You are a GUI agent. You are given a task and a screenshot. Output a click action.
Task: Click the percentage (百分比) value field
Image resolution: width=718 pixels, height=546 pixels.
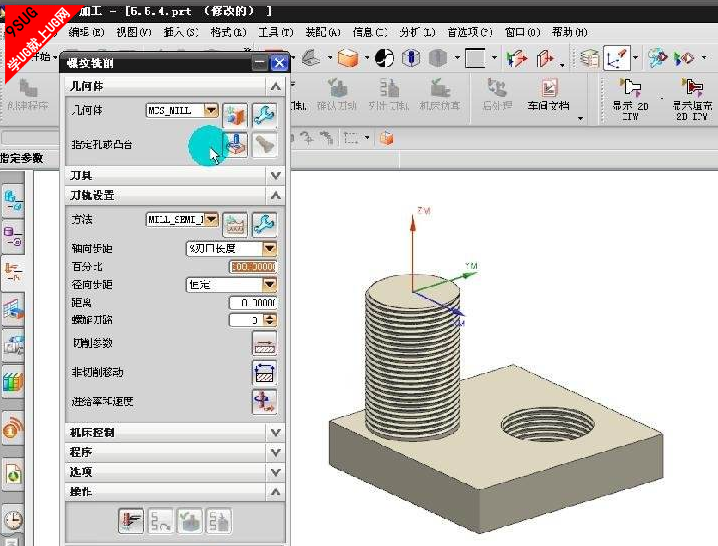tap(253, 267)
